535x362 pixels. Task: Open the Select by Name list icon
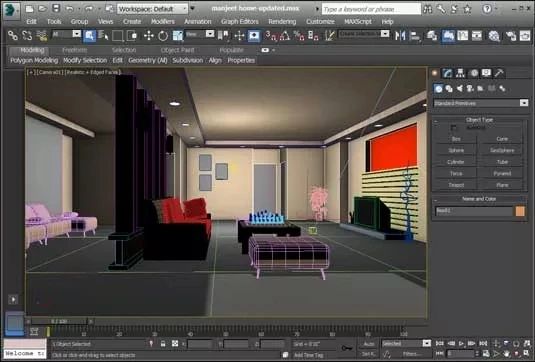tap(103, 35)
